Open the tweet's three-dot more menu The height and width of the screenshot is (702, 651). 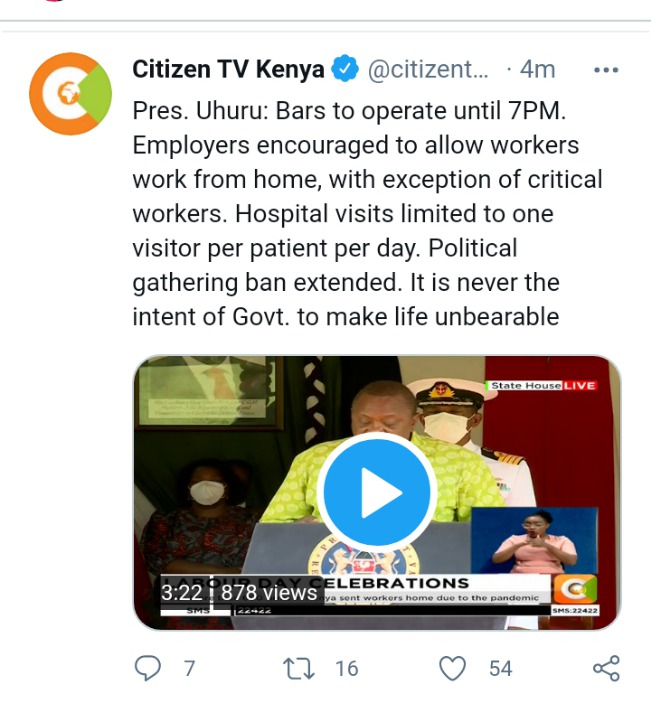tap(606, 70)
